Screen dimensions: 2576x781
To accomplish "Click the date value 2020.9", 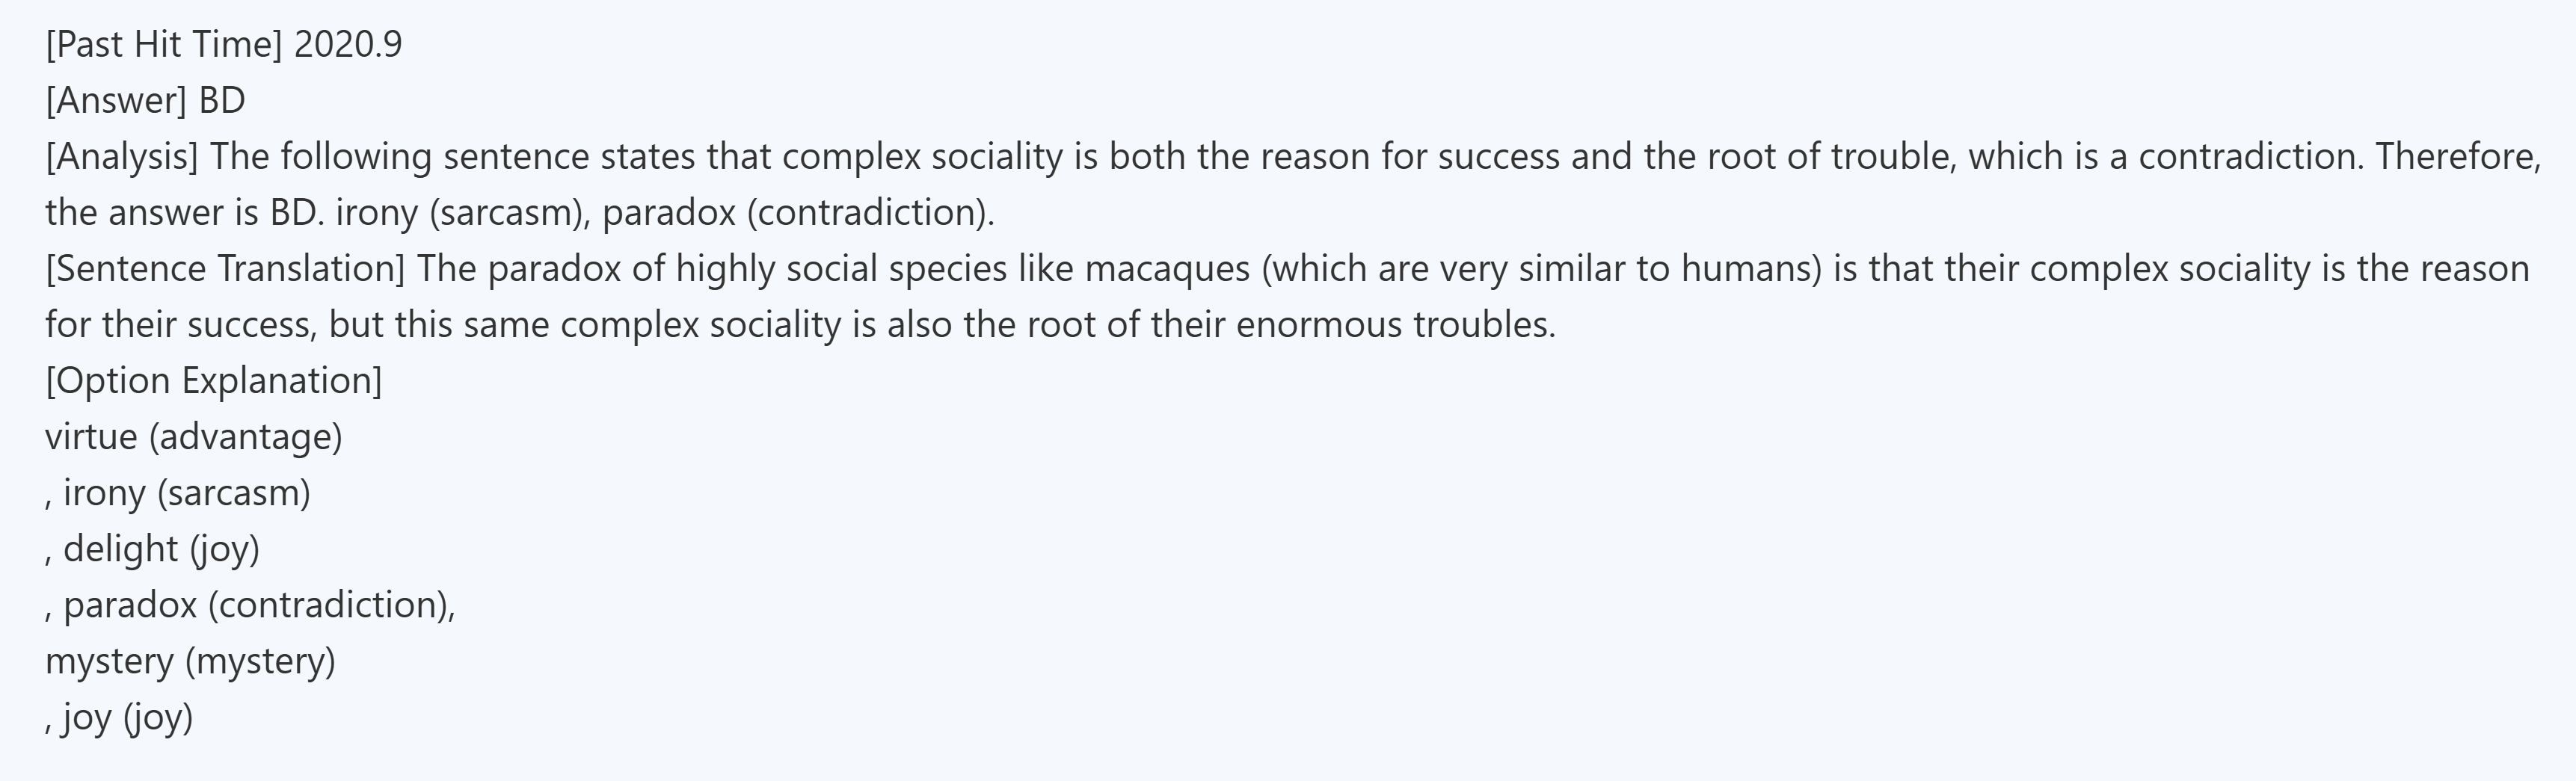I will click(x=348, y=45).
